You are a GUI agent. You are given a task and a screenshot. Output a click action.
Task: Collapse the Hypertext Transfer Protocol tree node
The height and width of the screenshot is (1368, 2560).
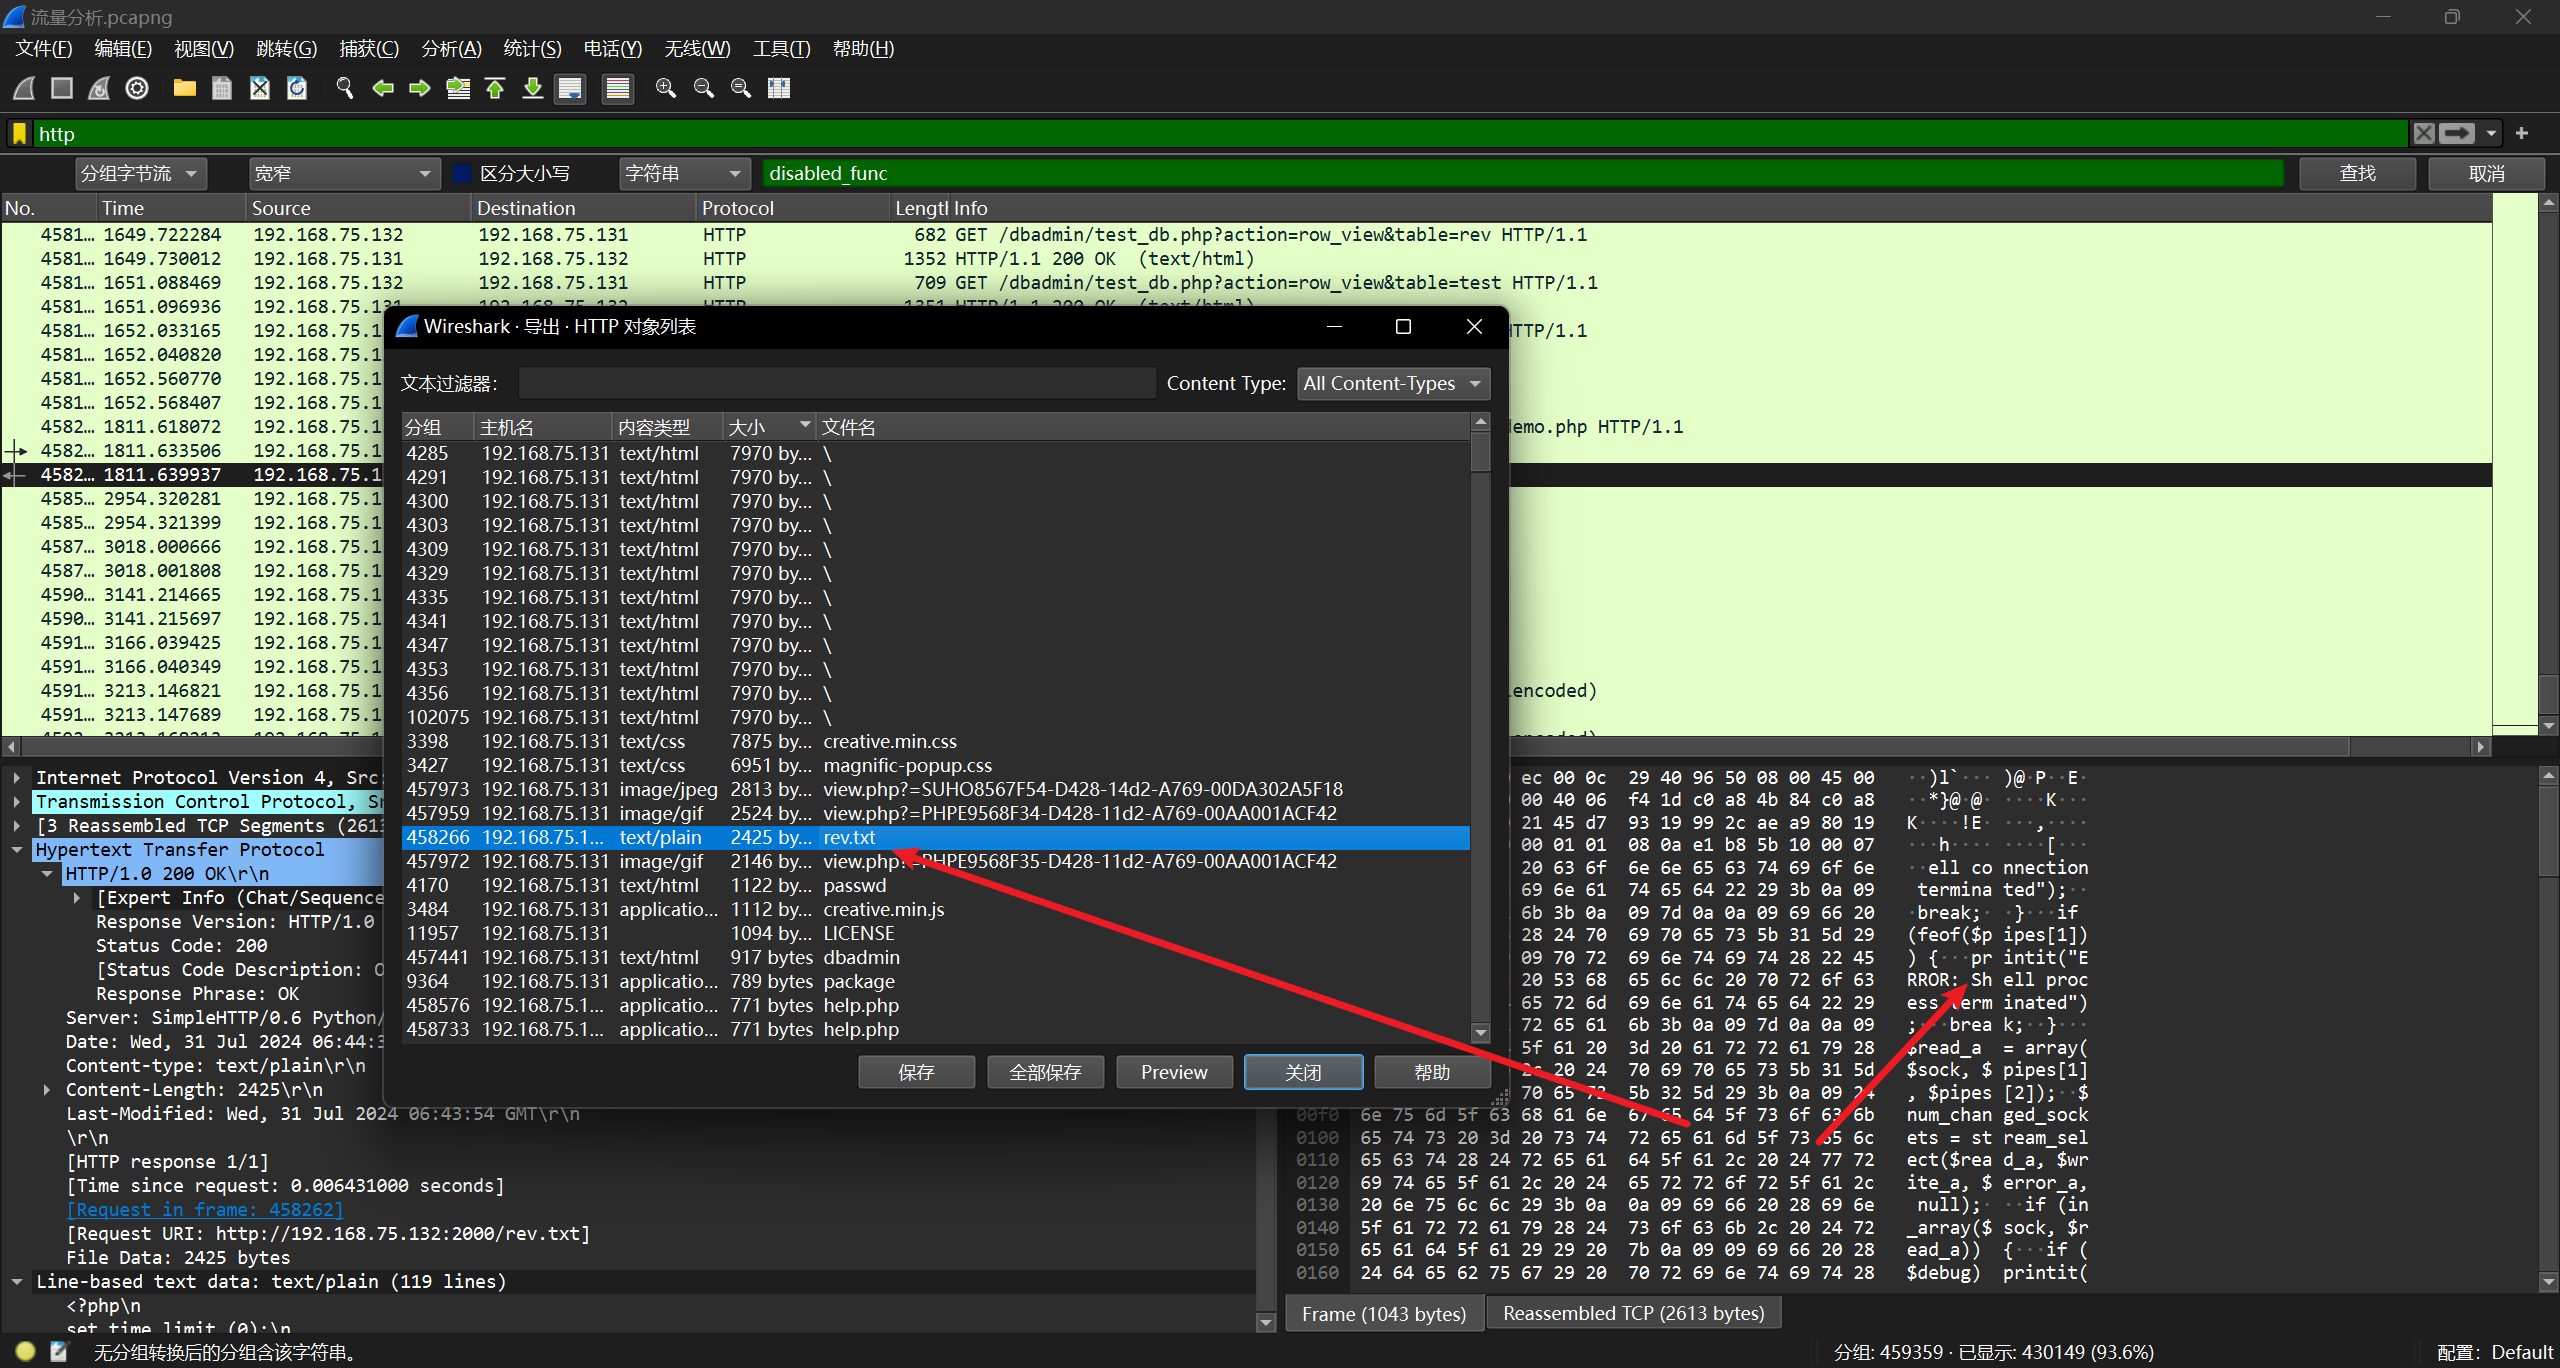(17, 850)
